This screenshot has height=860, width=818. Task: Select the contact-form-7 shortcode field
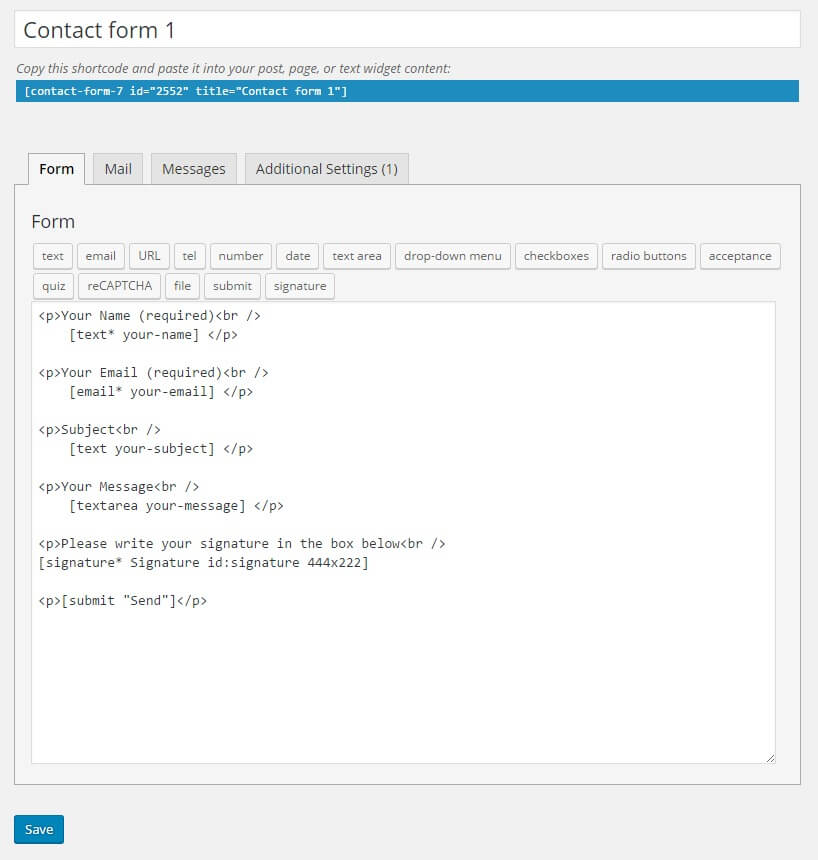click(x=407, y=91)
